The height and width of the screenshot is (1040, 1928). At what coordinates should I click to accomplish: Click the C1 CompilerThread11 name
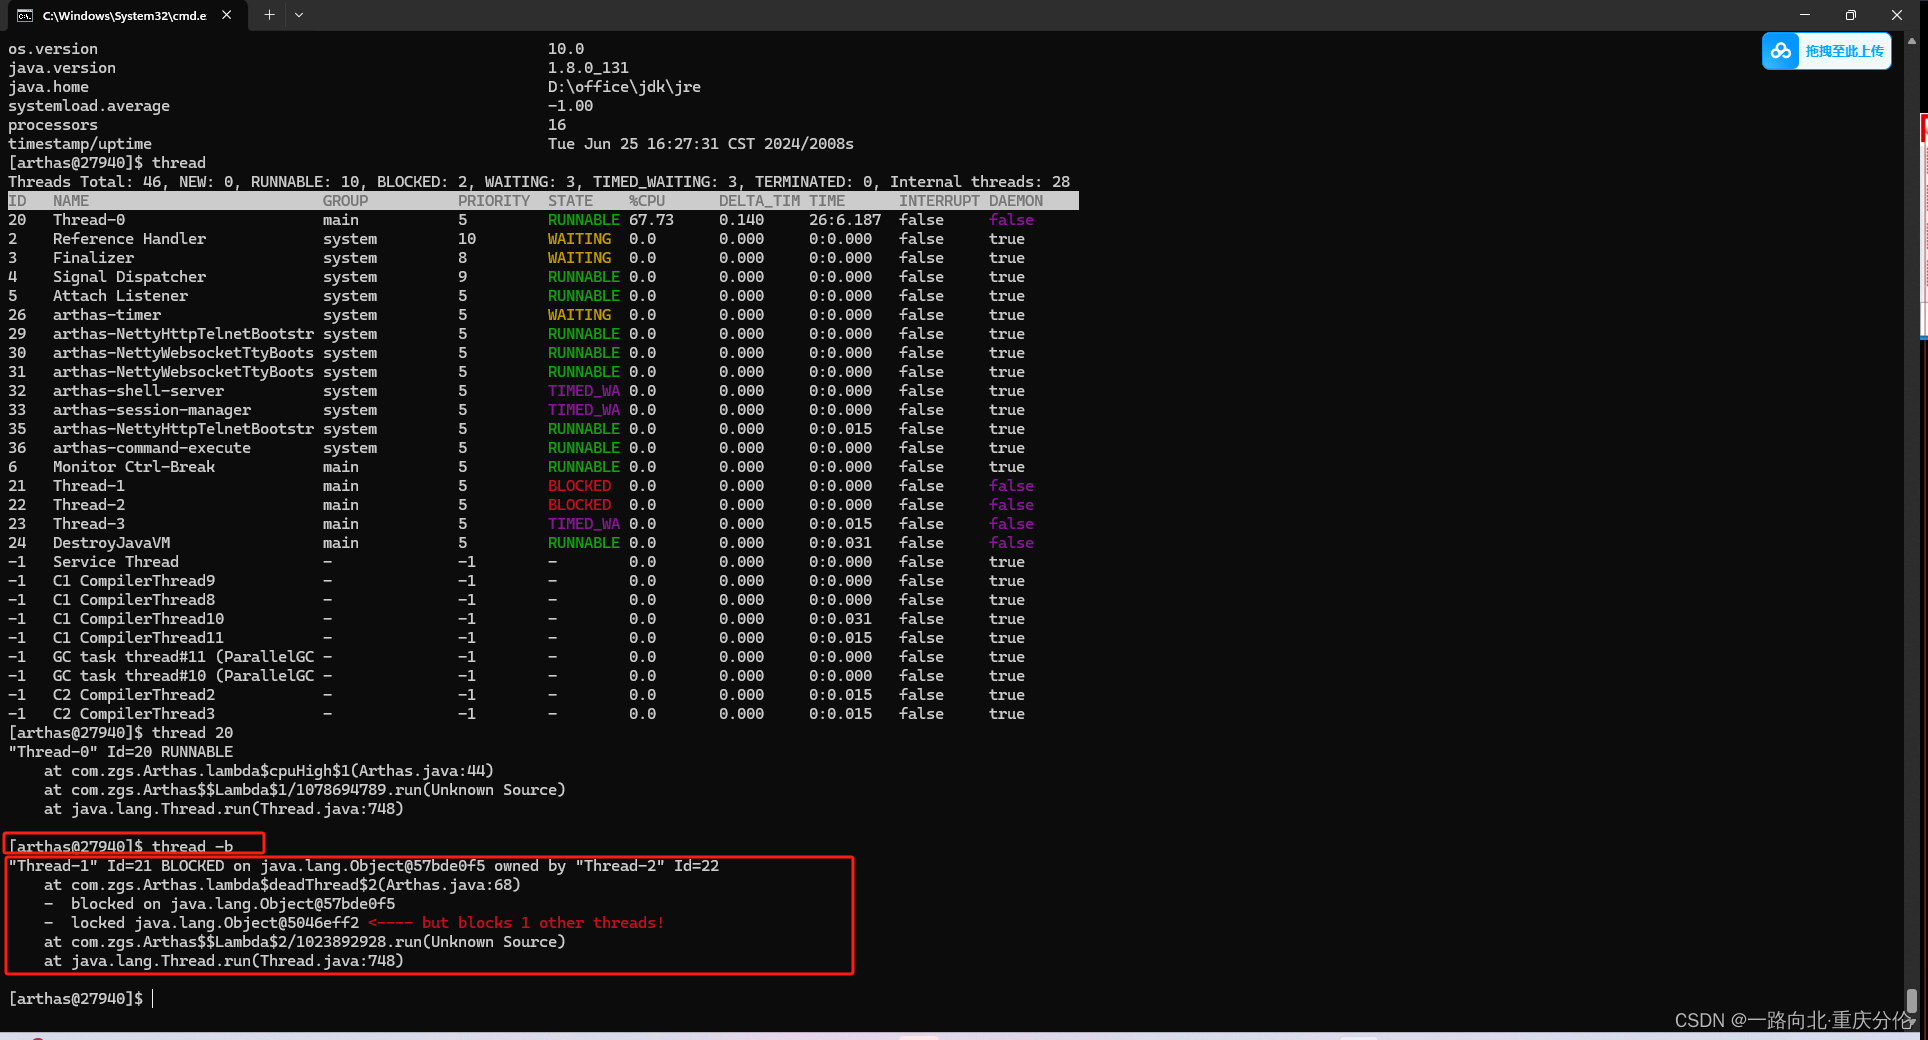138,638
